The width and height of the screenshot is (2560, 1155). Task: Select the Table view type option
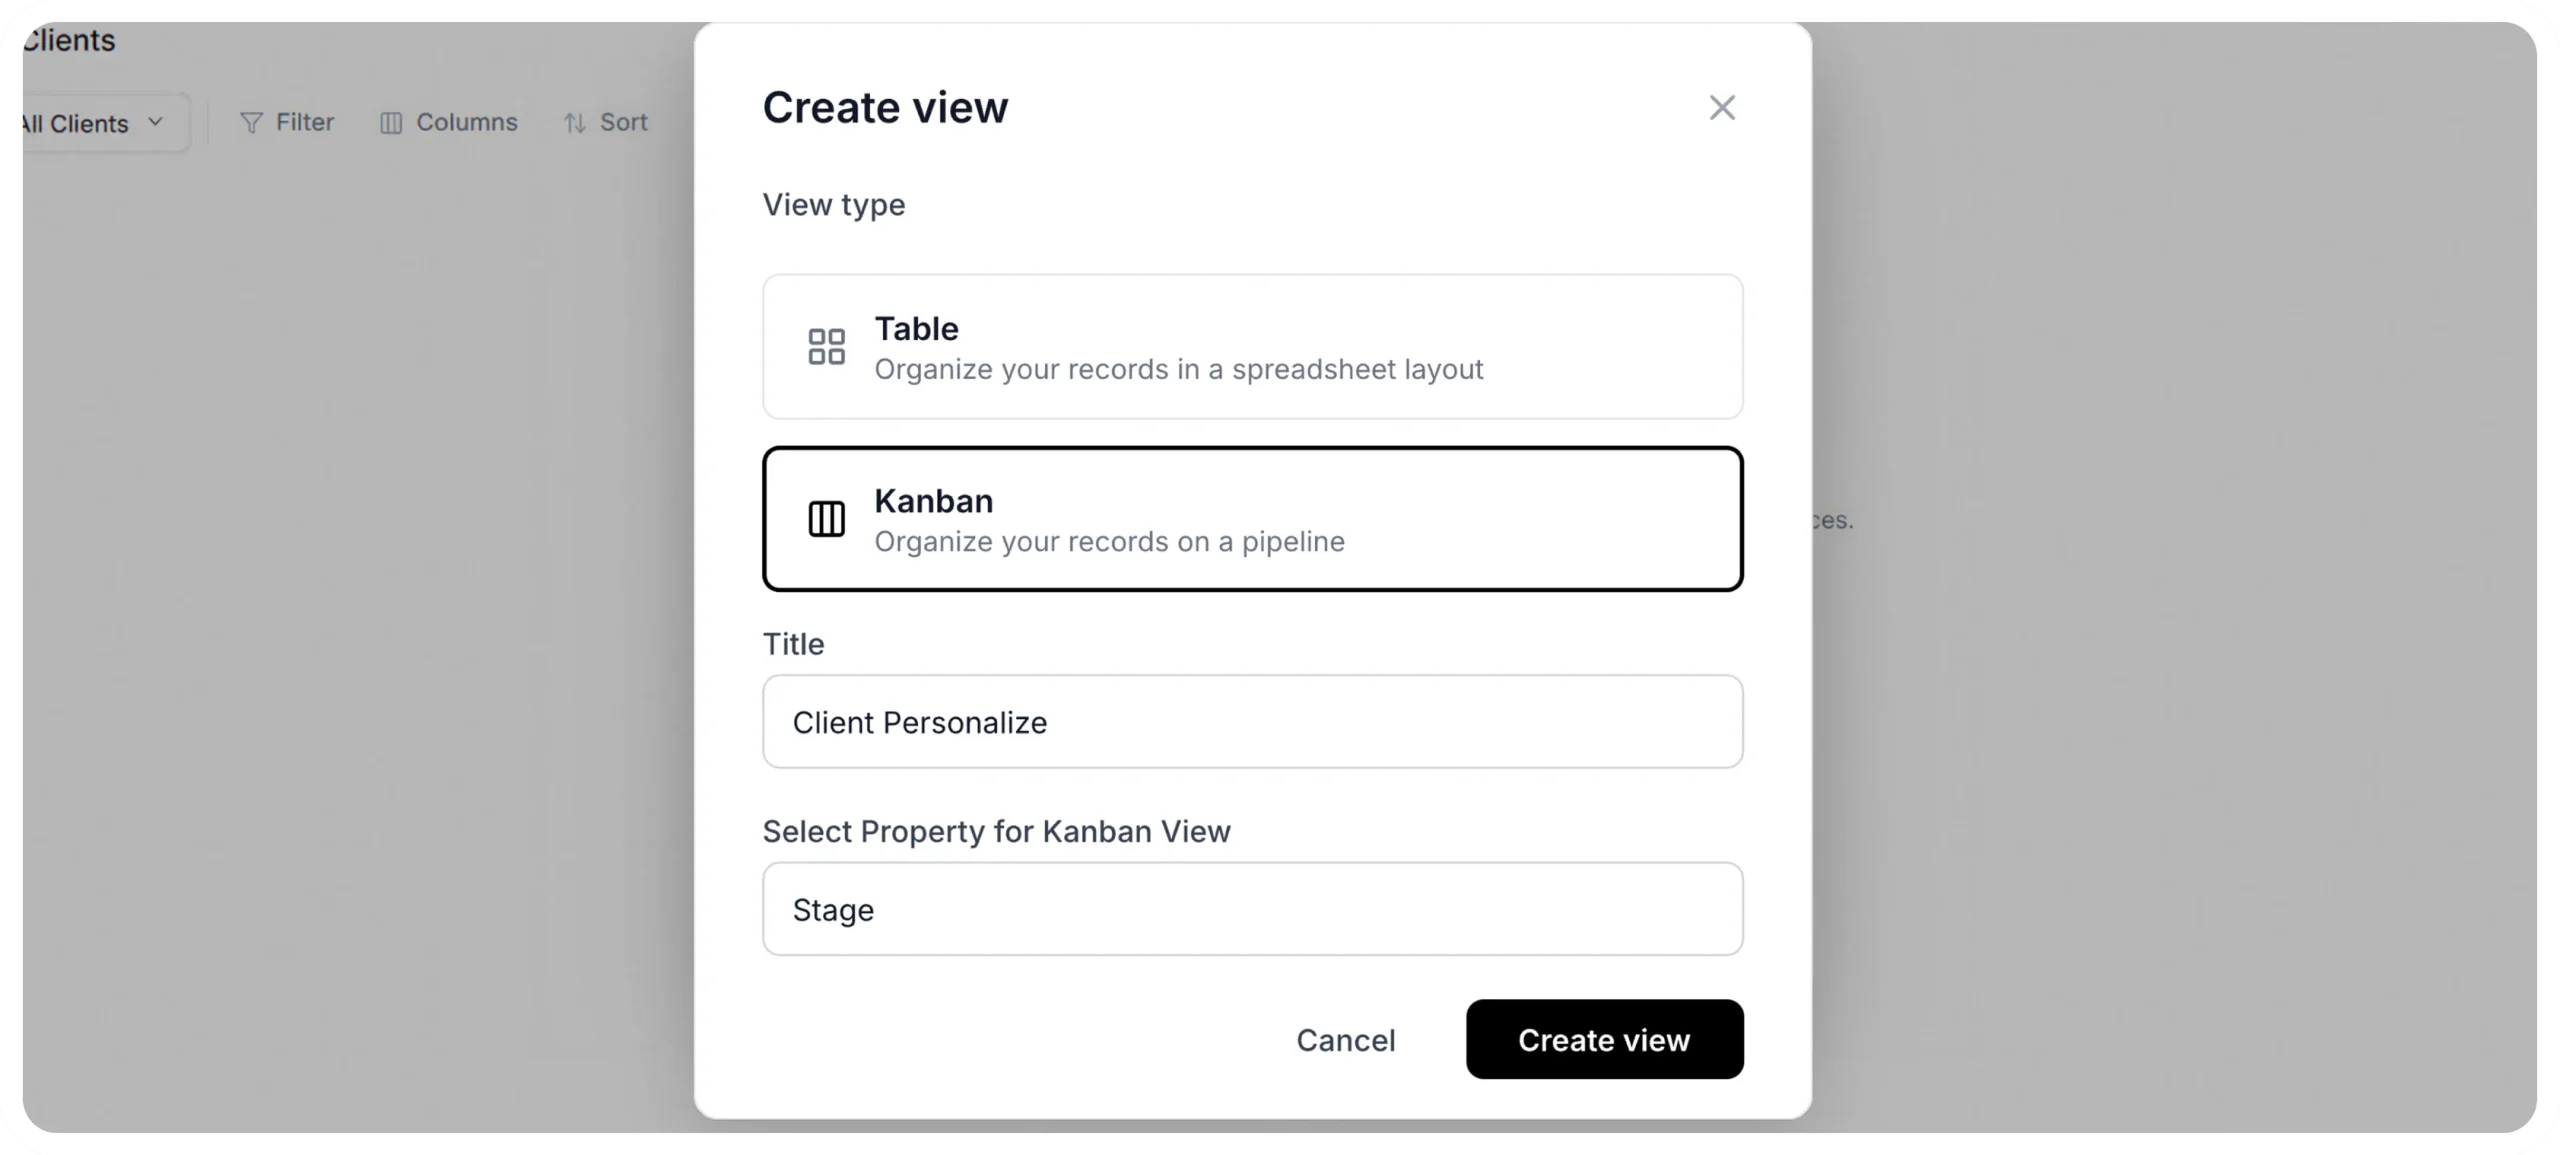(x=1252, y=347)
